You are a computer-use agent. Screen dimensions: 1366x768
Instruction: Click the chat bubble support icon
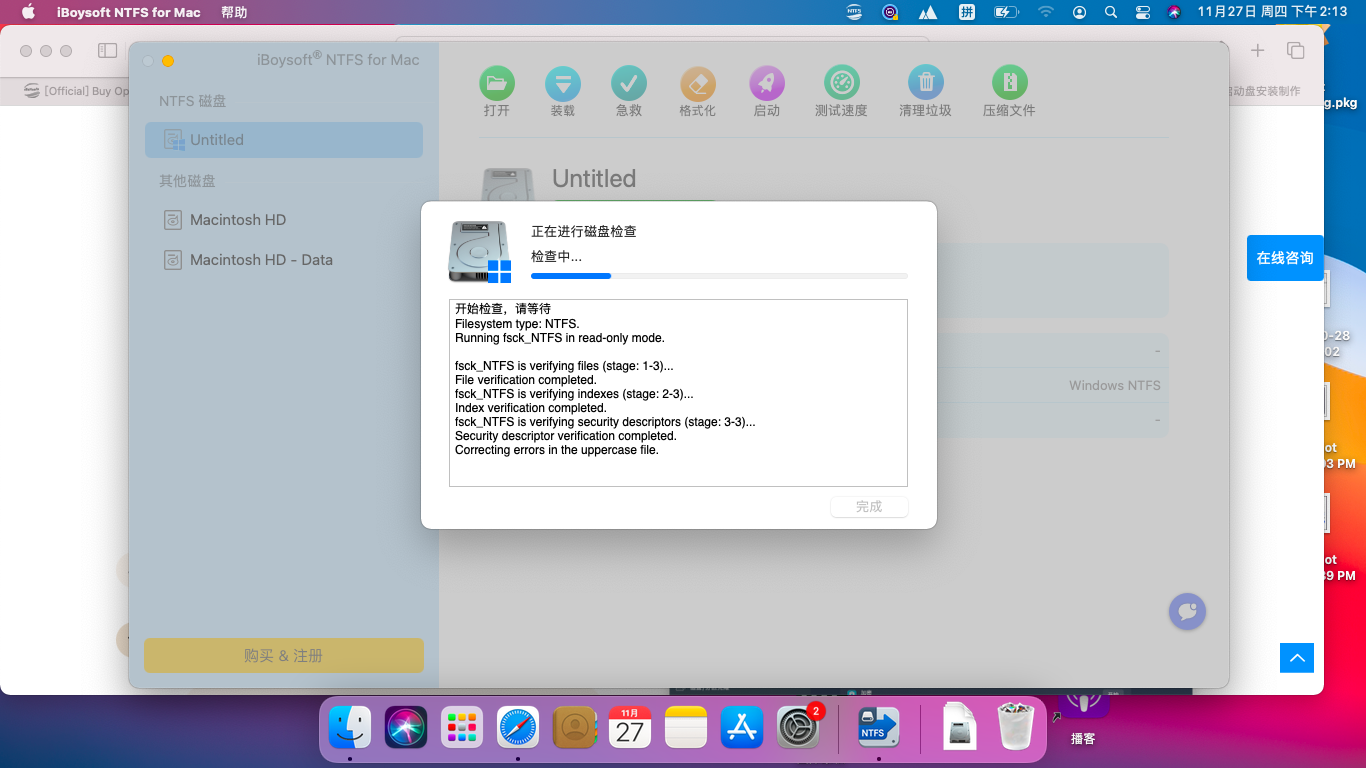click(x=1187, y=611)
